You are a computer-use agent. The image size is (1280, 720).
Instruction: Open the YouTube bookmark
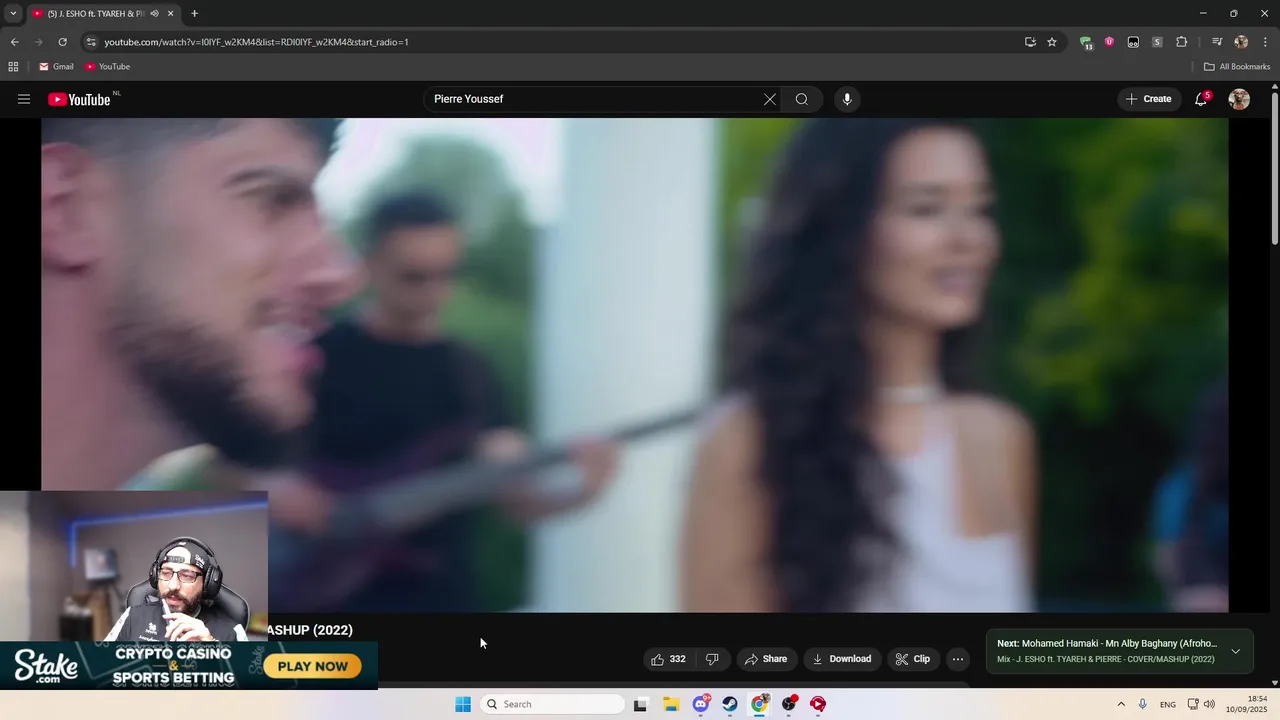107,67
